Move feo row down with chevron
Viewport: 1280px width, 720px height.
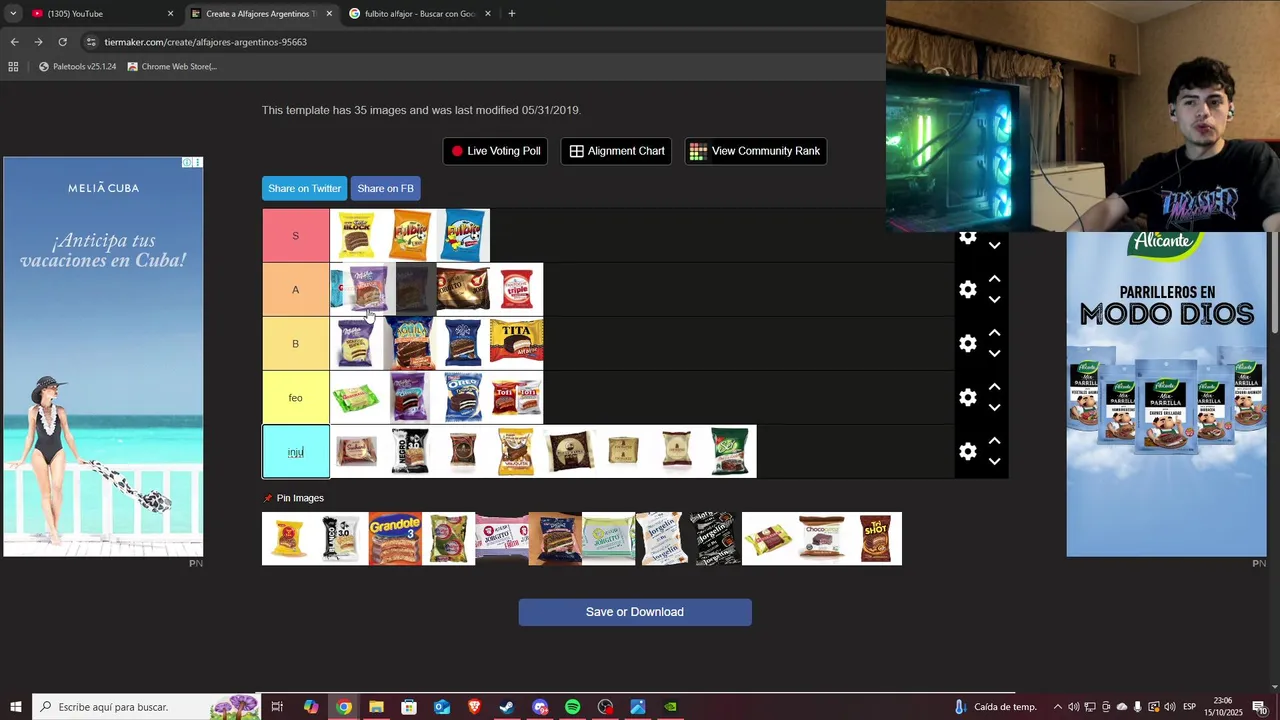pyautogui.click(x=994, y=407)
